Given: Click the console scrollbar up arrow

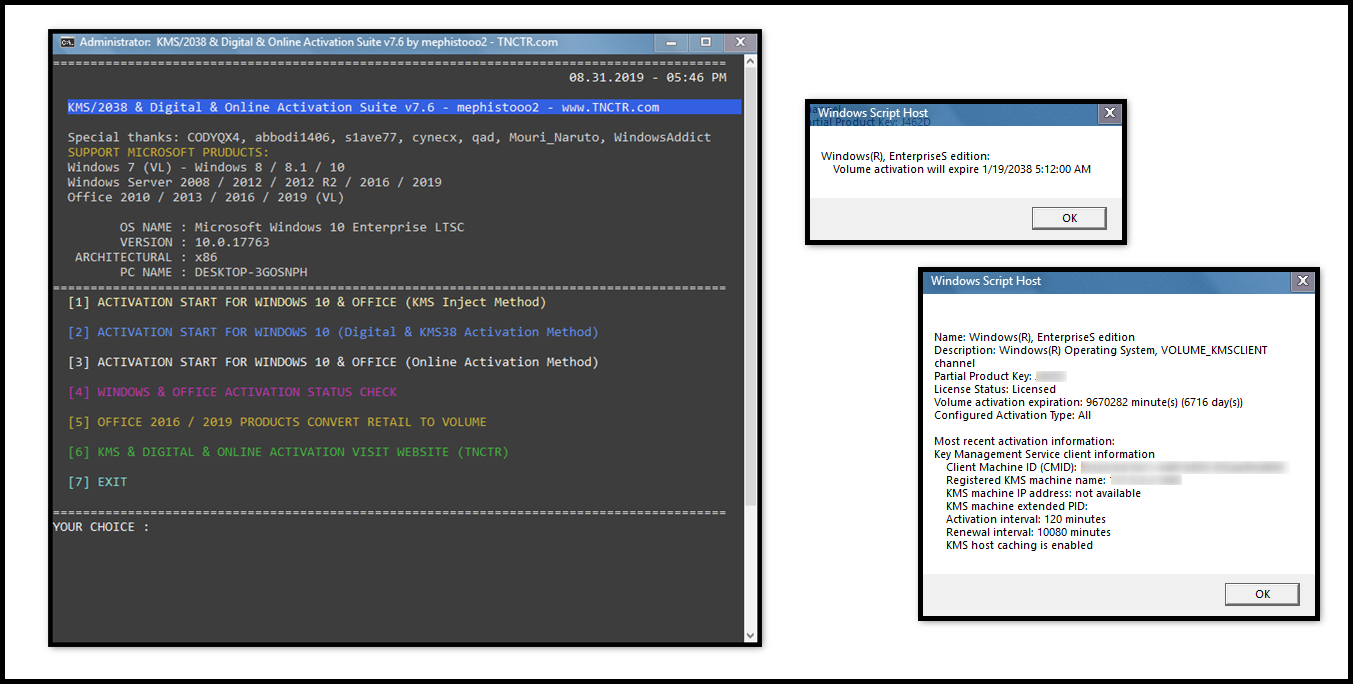Looking at the screenshot, I should point(751,63).
